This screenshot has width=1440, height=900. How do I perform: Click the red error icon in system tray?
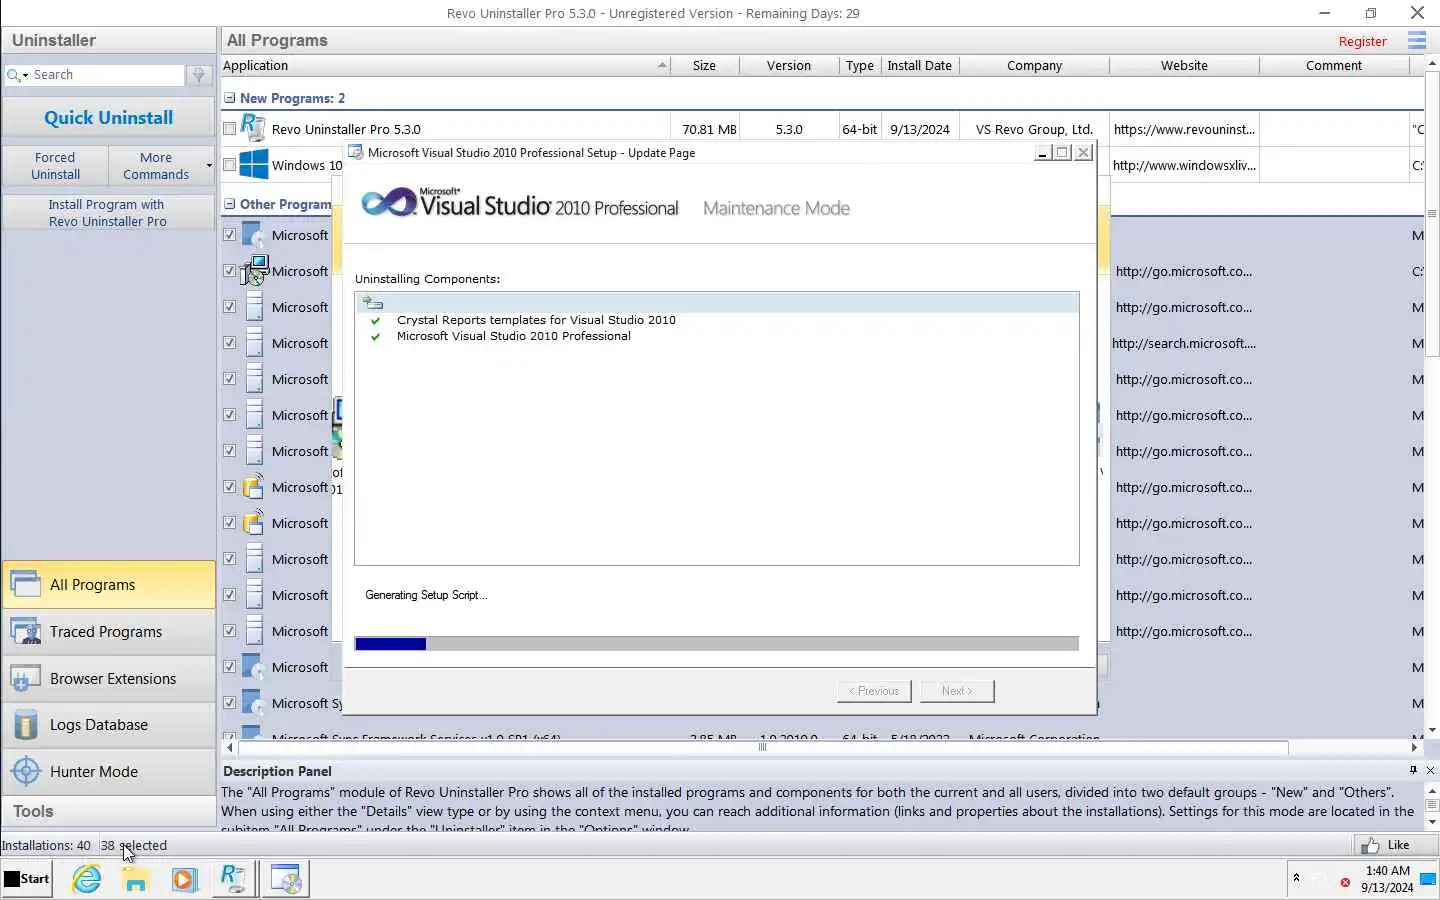pyautogui.click(x=1345, y=882)
